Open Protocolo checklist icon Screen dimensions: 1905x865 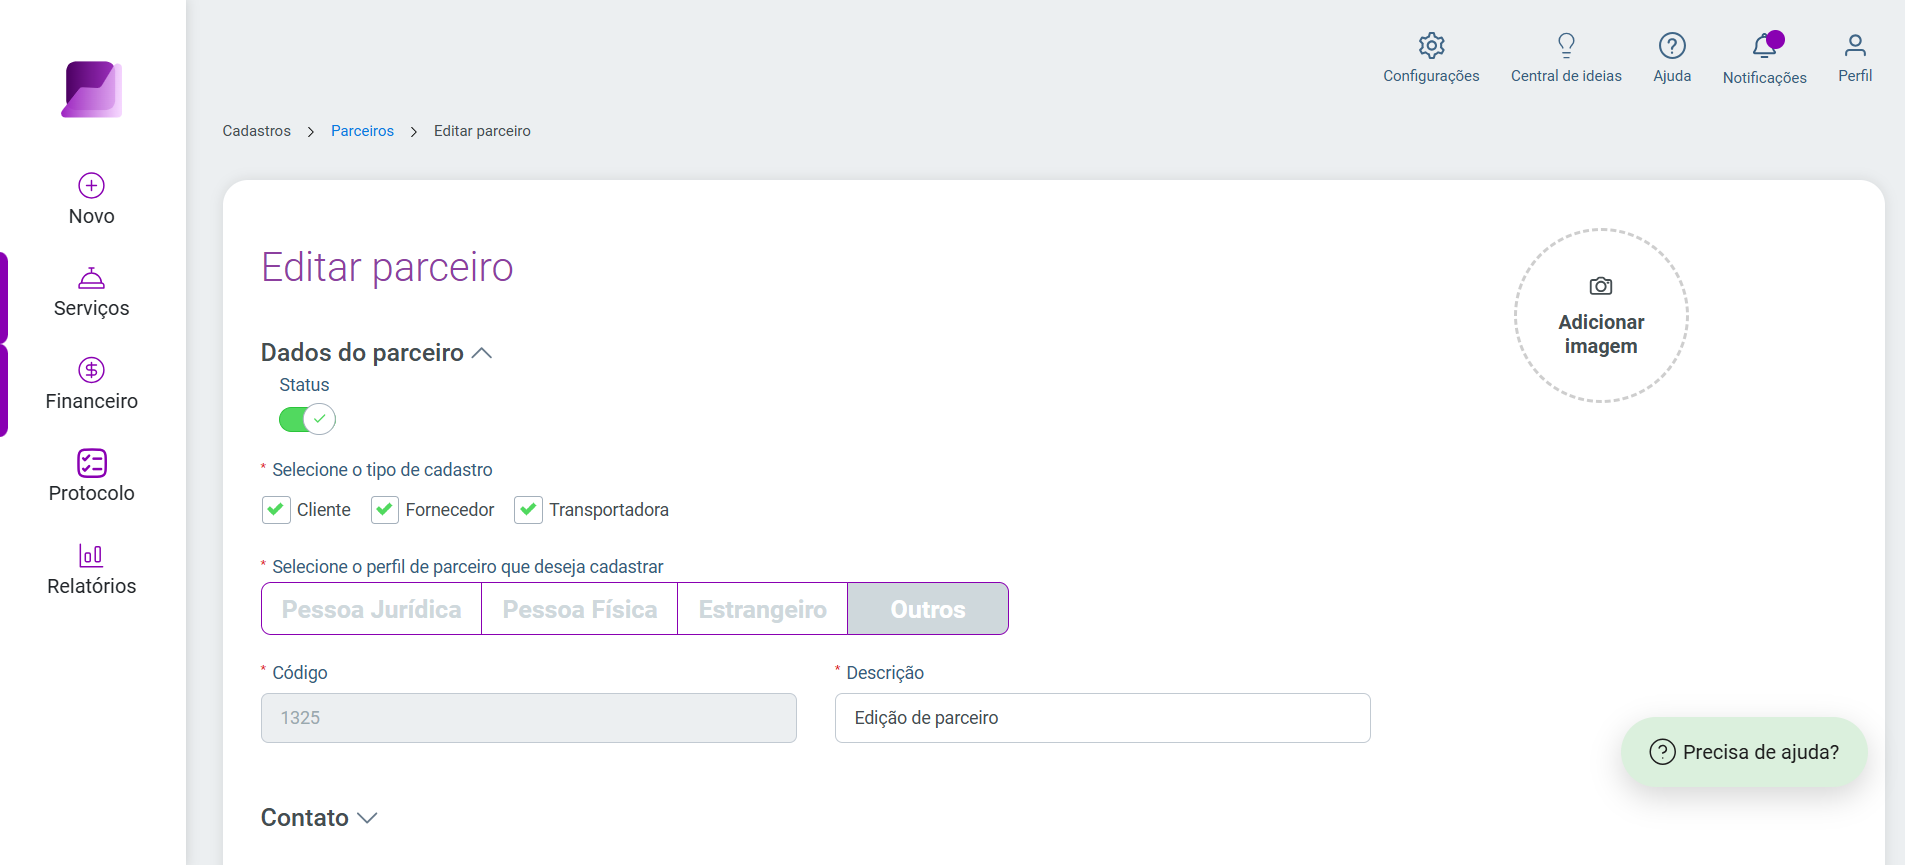click(x=91, y=463)
